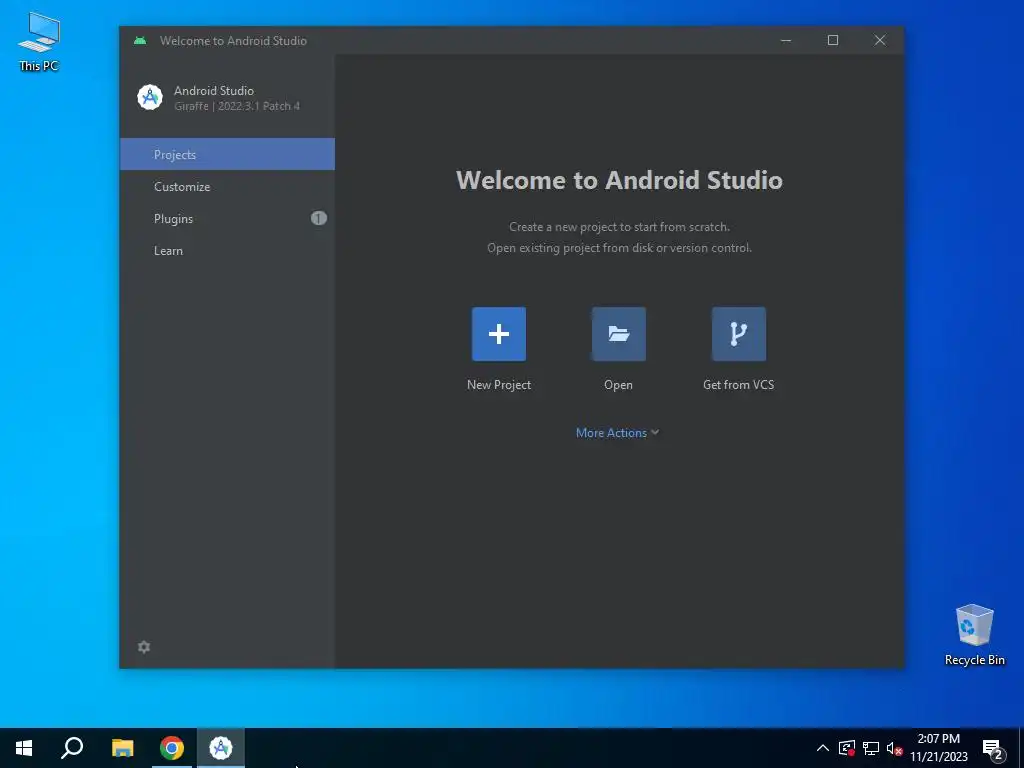Click the Android Studio logo in the sidebar
This screenshot has width=1024, height=768.
point(150,97)
